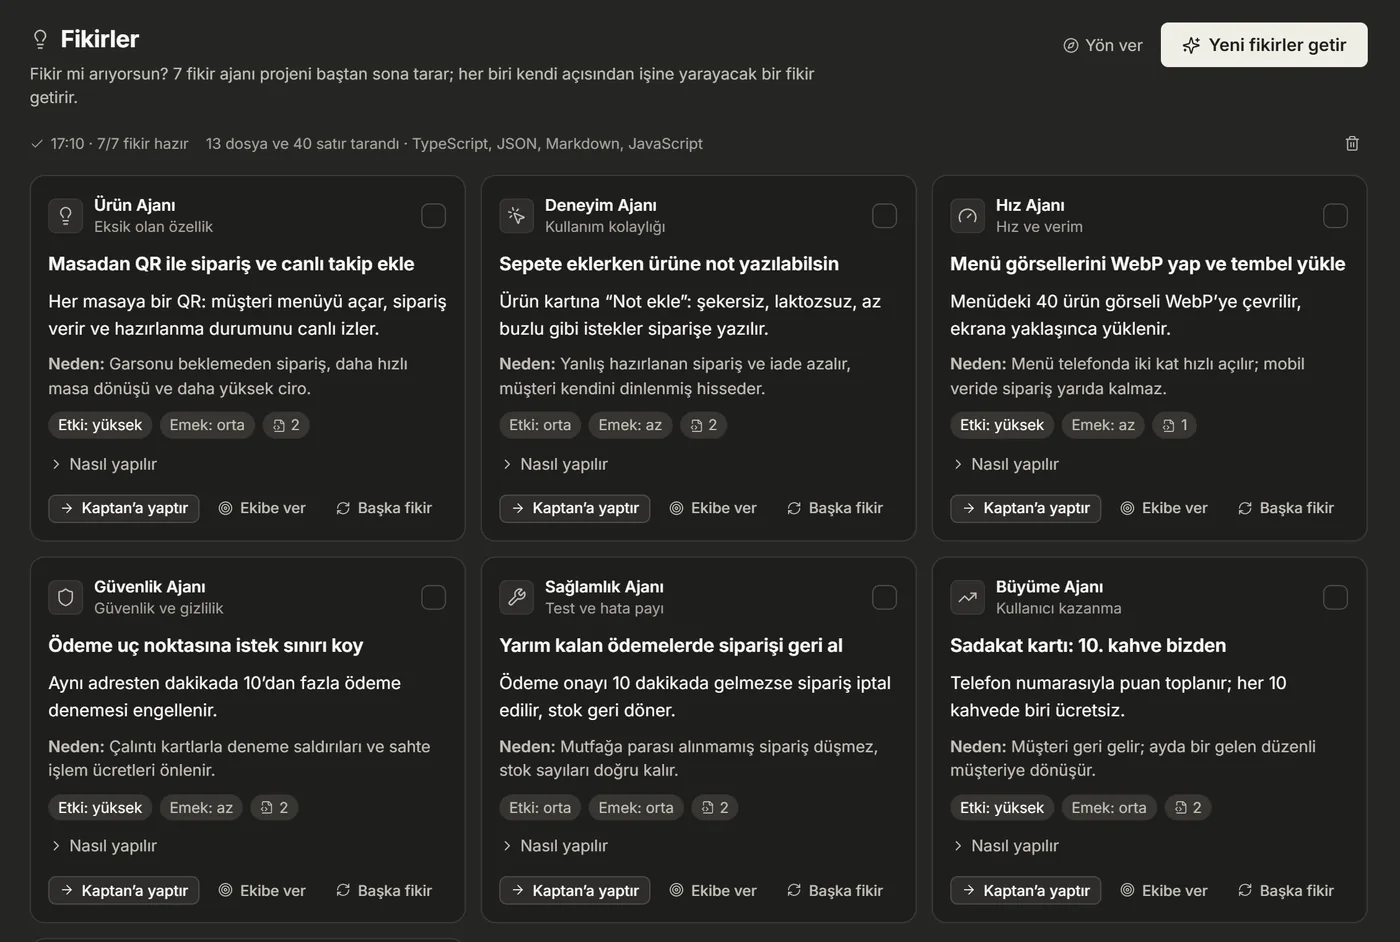Expand 'Nasıl yapılır' on ürüne not card
Screen dimensions: 1400x942
pos(555,464)
